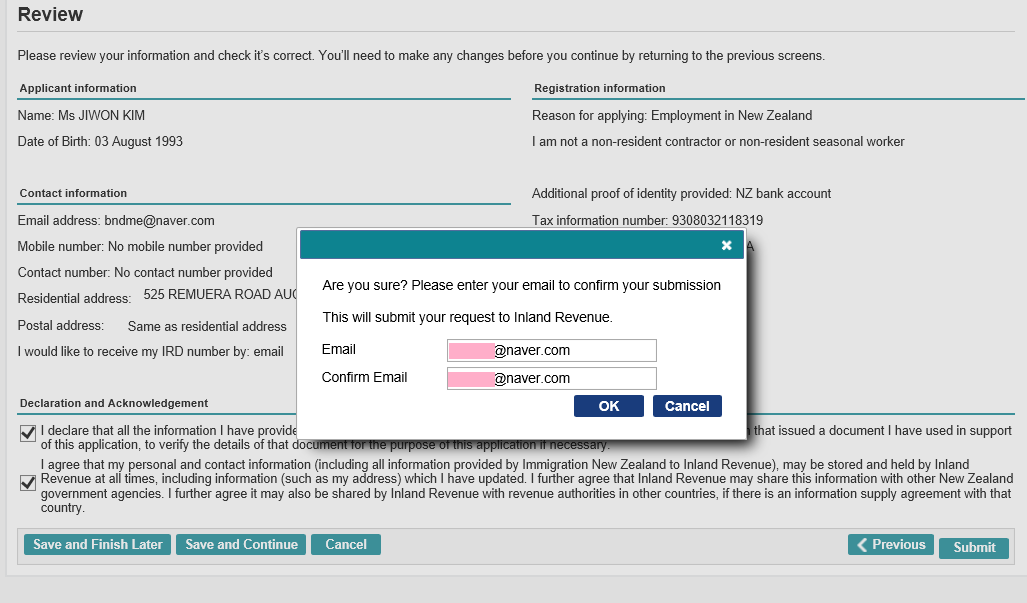Viewport: 1027px width, 603px height.
Task: Select the Registration information section header
Action: pyautogui.click(x=599, y=88)
